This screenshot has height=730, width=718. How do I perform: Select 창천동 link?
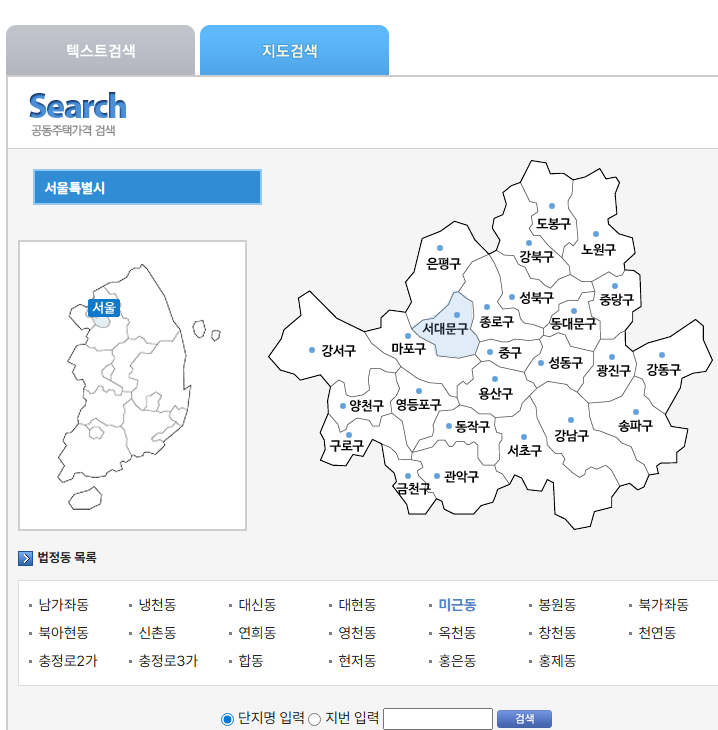pos(557,633)
